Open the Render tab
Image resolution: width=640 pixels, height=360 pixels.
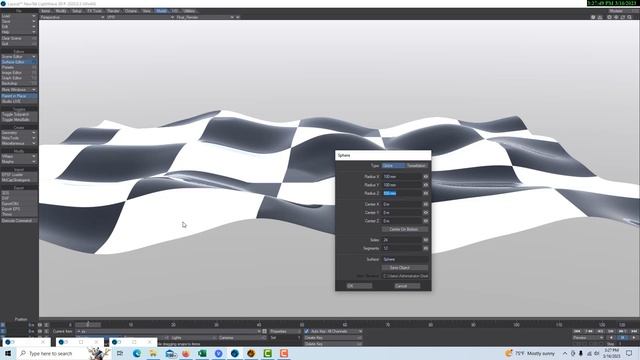pos(113,11)
